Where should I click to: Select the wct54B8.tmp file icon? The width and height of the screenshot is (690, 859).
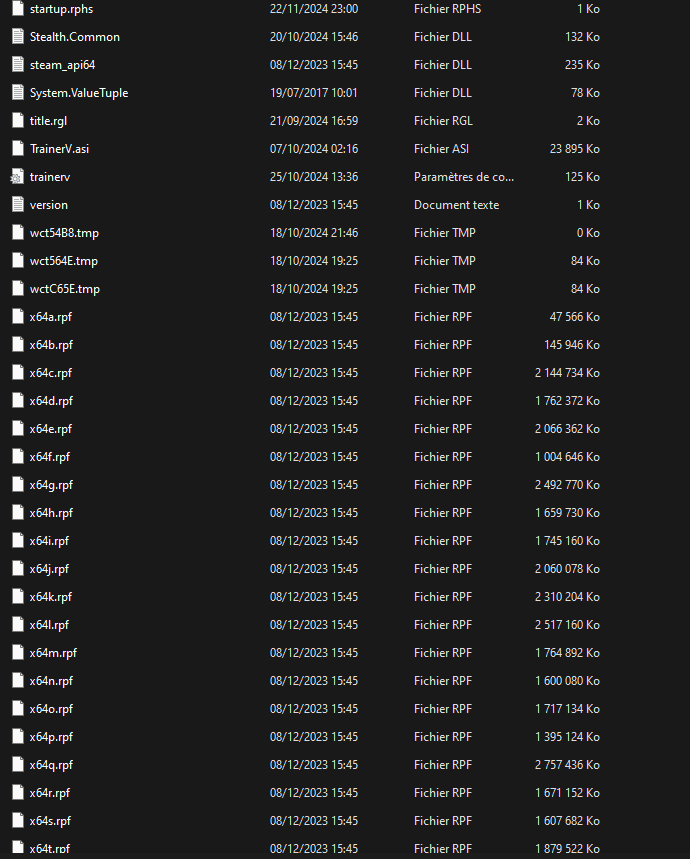pyautogui.click(x=17, y=233)
